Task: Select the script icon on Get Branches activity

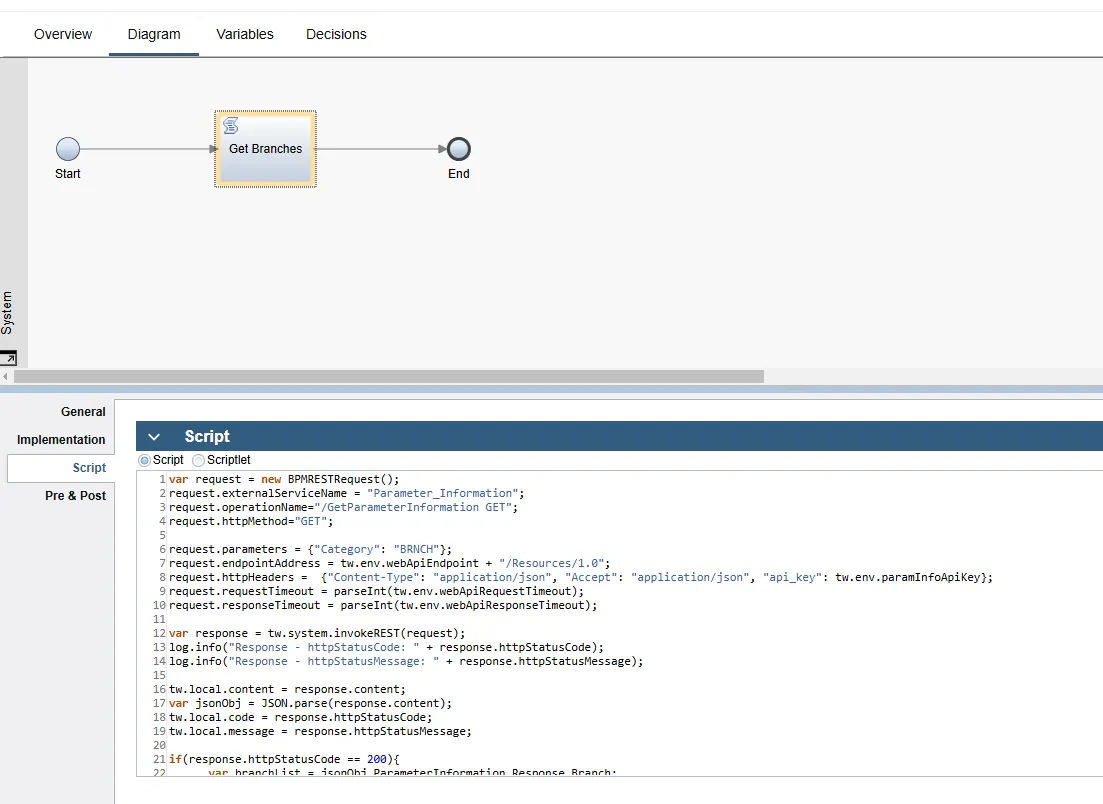Action: [x=230, y=125]
